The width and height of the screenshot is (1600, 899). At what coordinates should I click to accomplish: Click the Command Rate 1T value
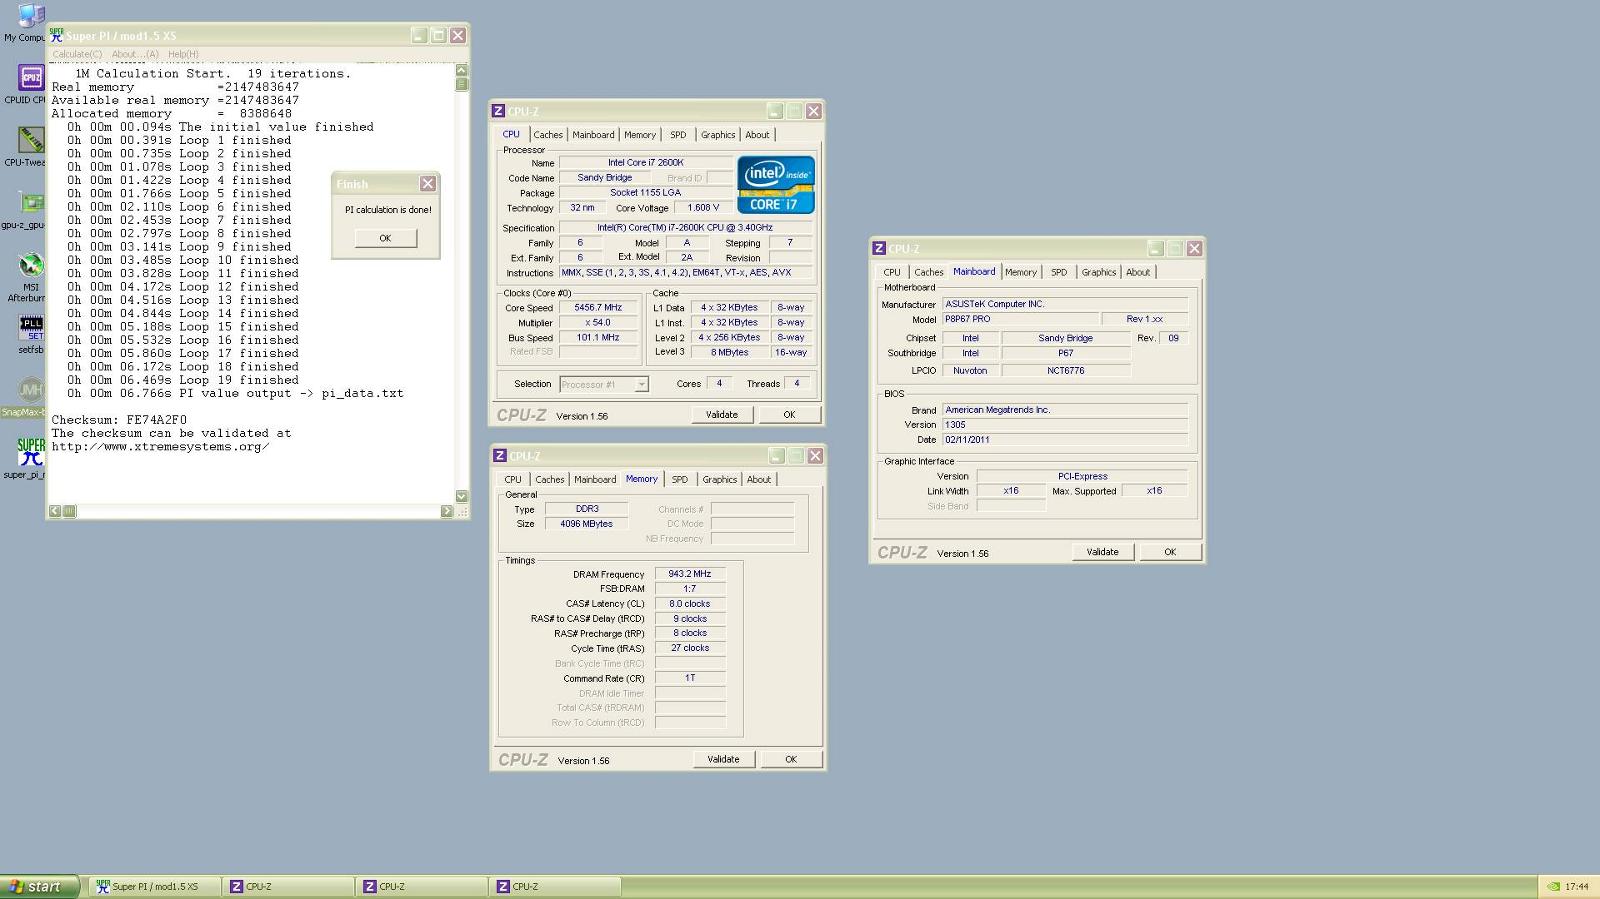point(690,678)
